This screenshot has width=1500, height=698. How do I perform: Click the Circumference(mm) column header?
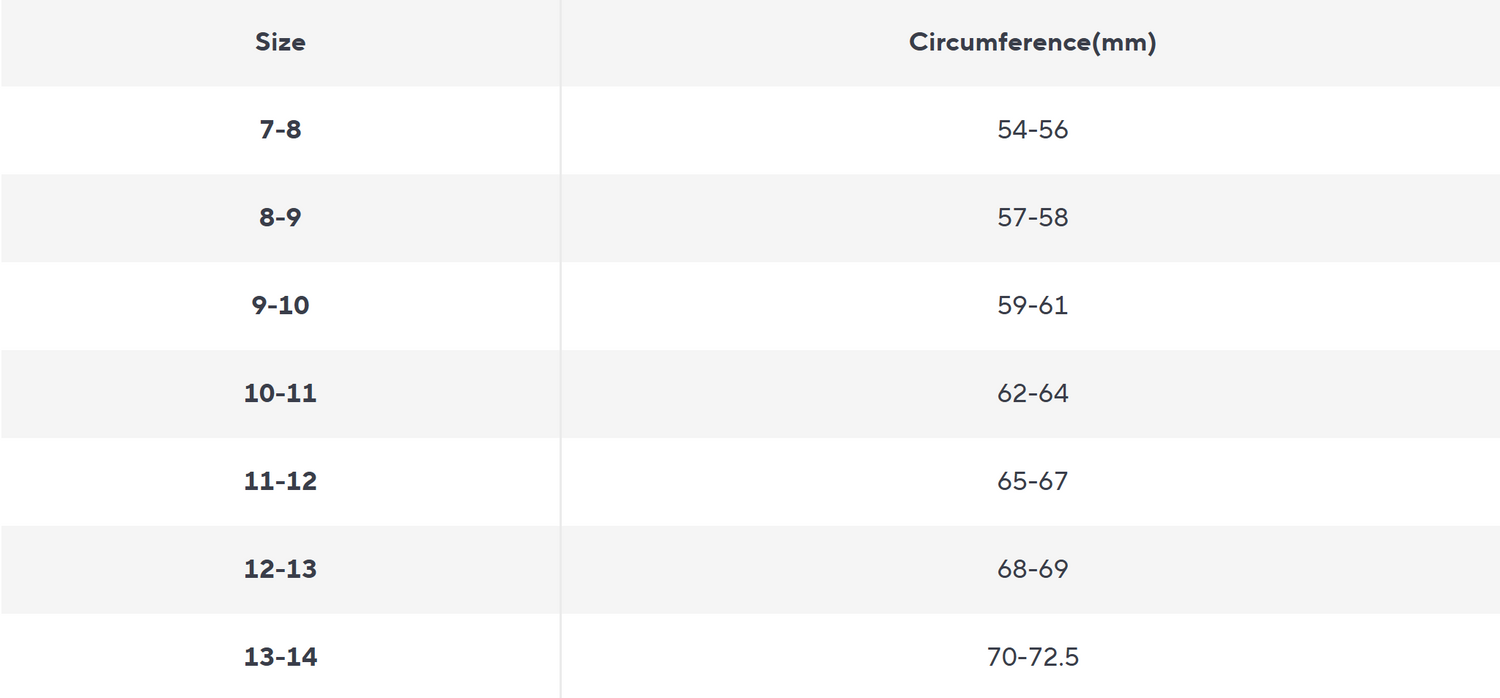[x=1032, y=42]
